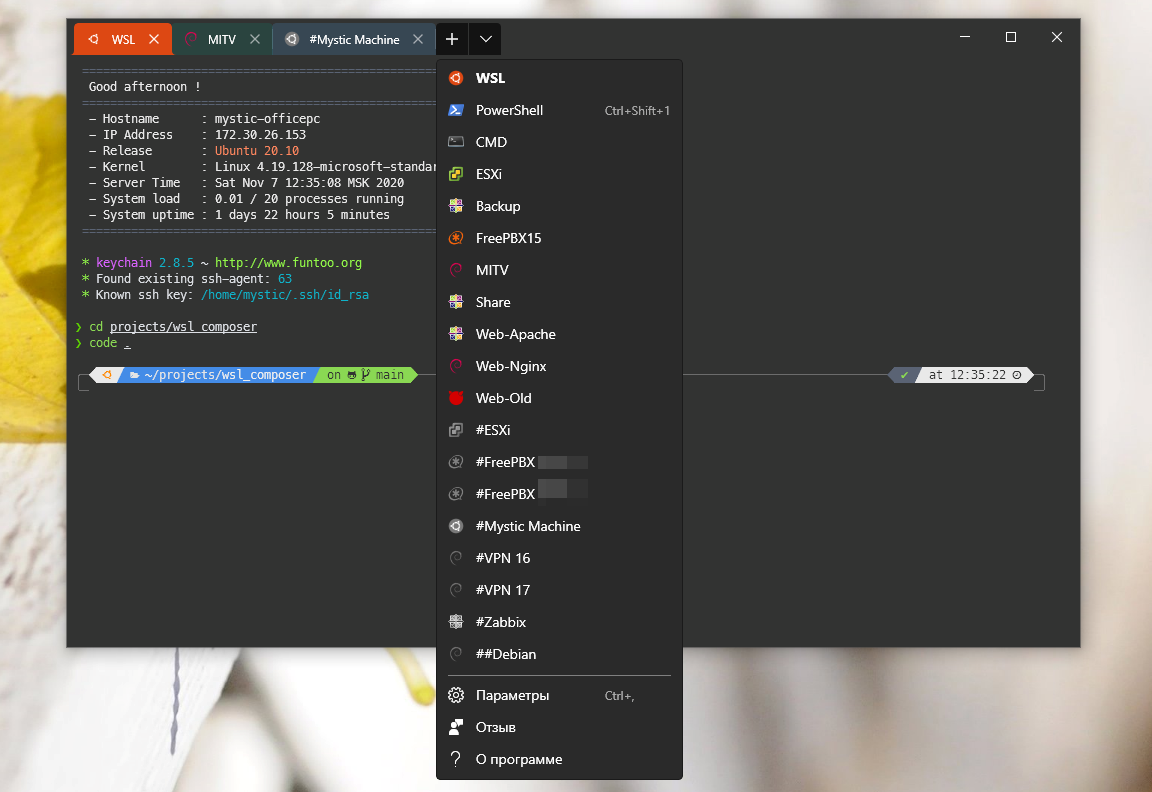
Task: Open the #VPN 17 profile
Action: (x=559, y=590)
